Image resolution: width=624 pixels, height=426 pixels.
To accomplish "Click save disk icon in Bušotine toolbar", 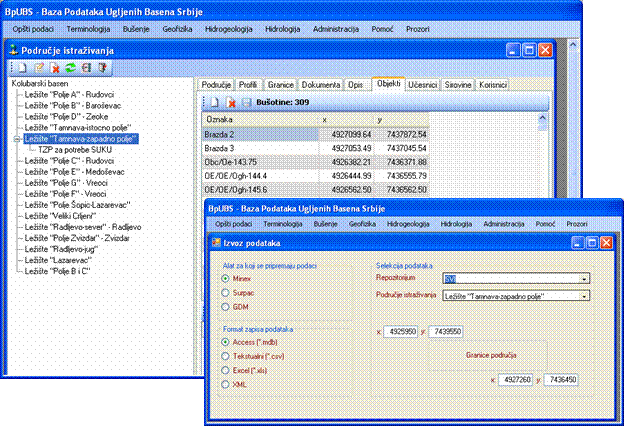I will tap(246, 103).
